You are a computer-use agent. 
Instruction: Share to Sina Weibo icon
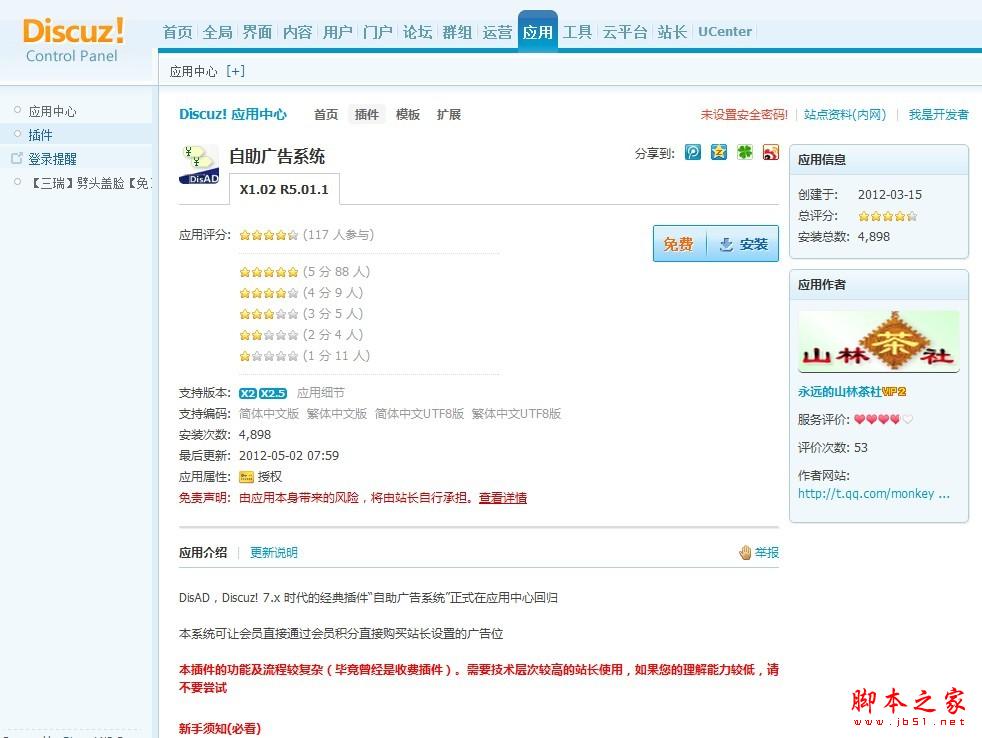coord(770,152)
